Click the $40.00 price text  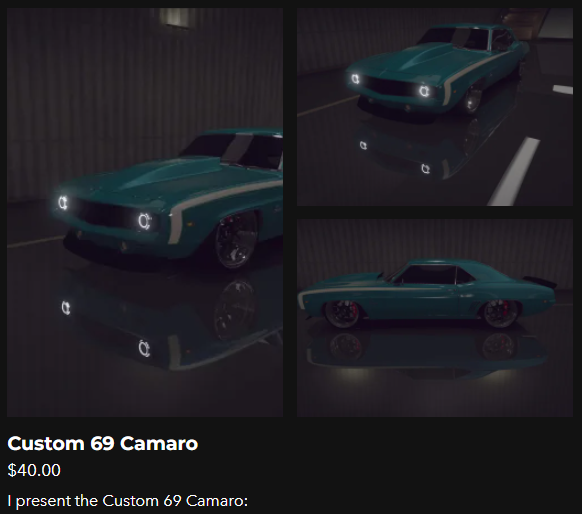pyautogui.click(x=34, y=470)
